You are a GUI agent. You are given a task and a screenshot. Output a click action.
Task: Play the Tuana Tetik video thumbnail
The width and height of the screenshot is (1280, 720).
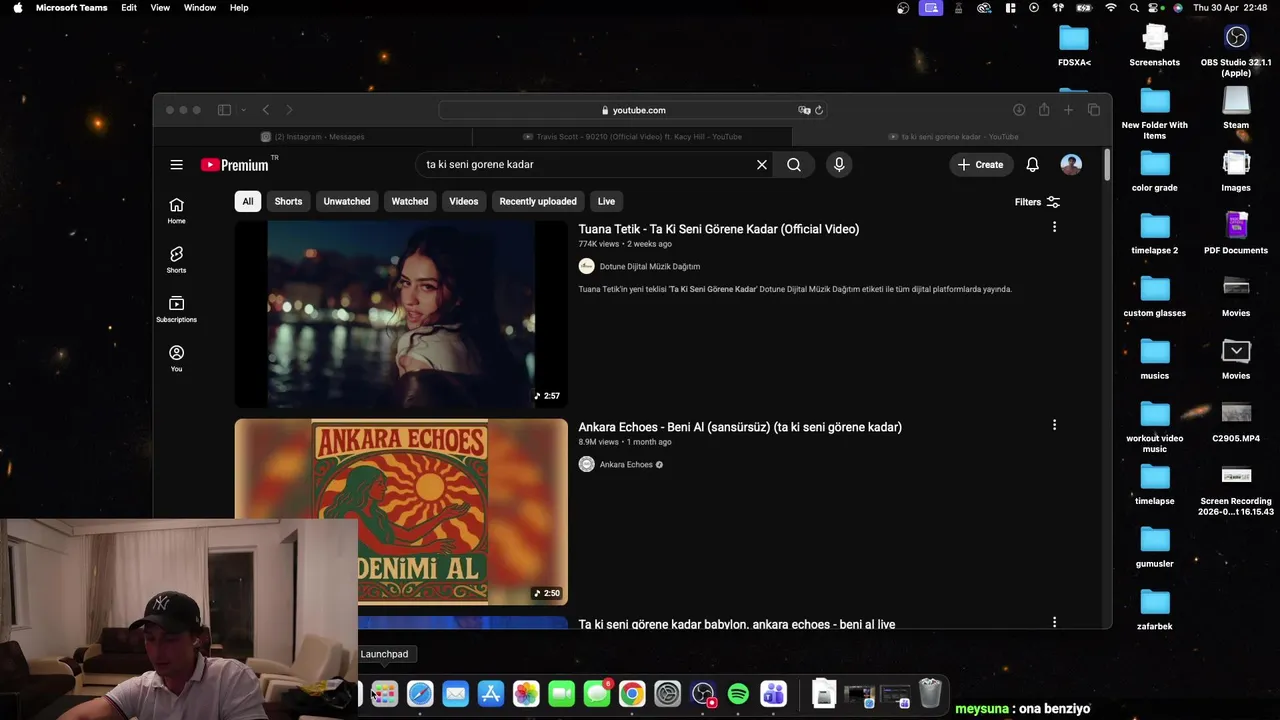tap(401, 314)
